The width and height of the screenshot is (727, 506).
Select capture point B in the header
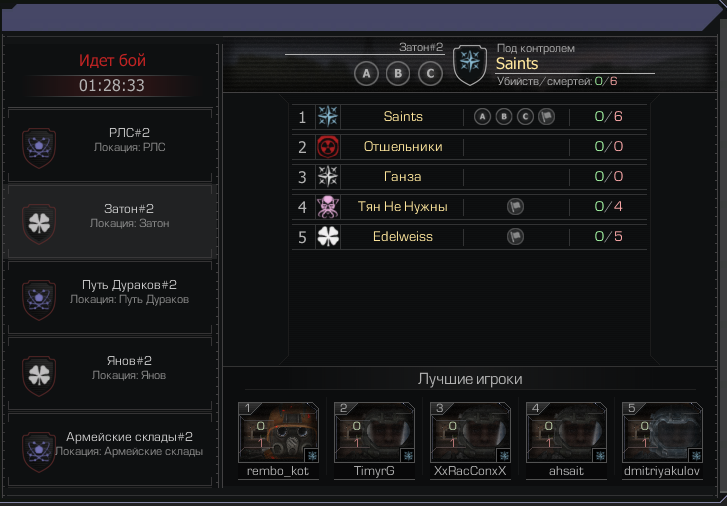[398, 73]
